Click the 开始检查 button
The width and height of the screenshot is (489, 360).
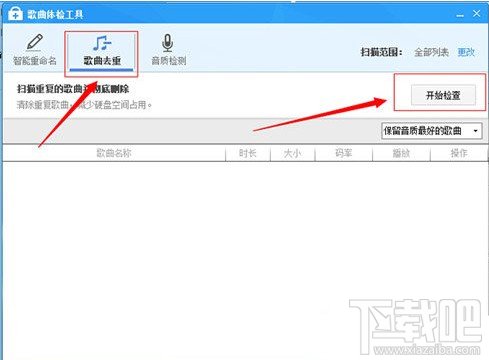pos(443,95)
